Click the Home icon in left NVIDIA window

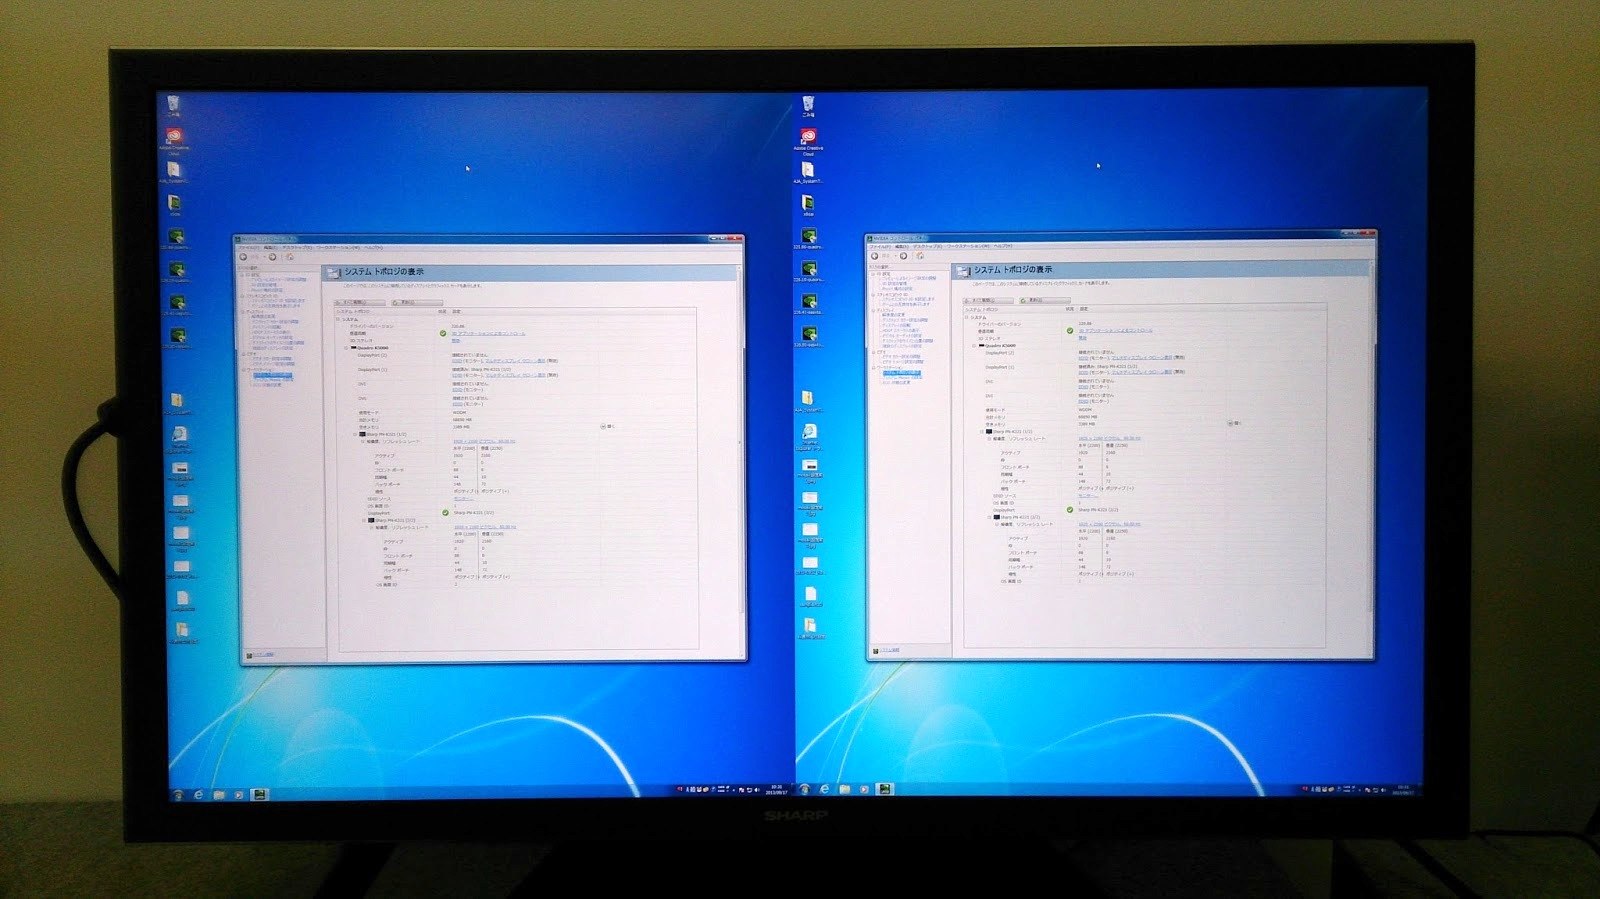pos(290,257)
